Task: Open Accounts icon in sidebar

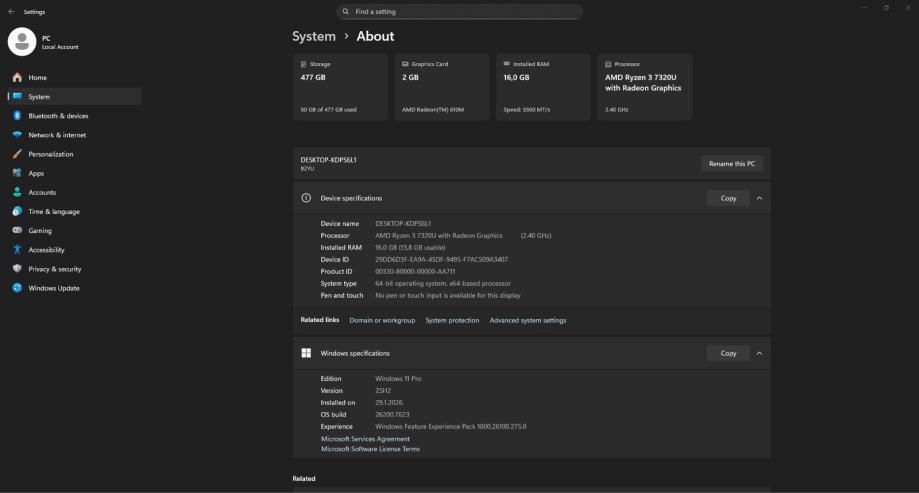Action: coord(17,192)
